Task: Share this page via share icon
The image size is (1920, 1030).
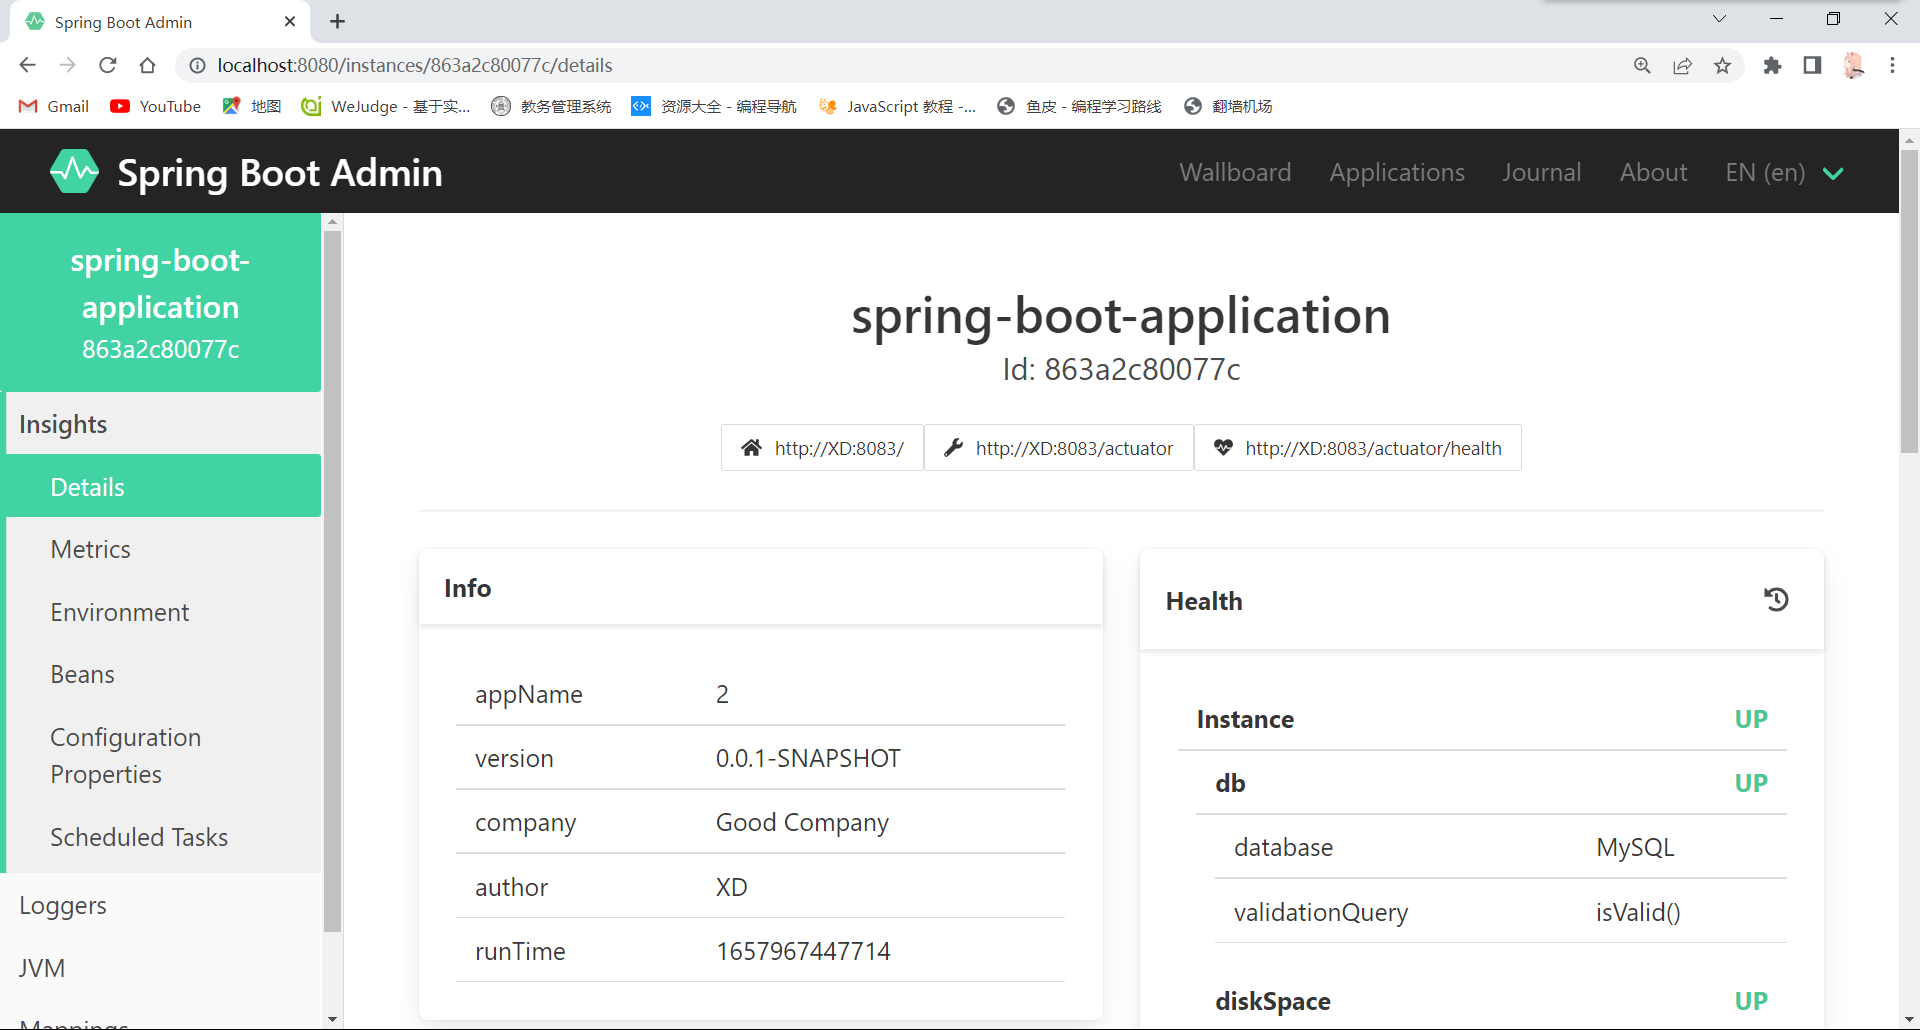Action: [x=1682, y=65]
